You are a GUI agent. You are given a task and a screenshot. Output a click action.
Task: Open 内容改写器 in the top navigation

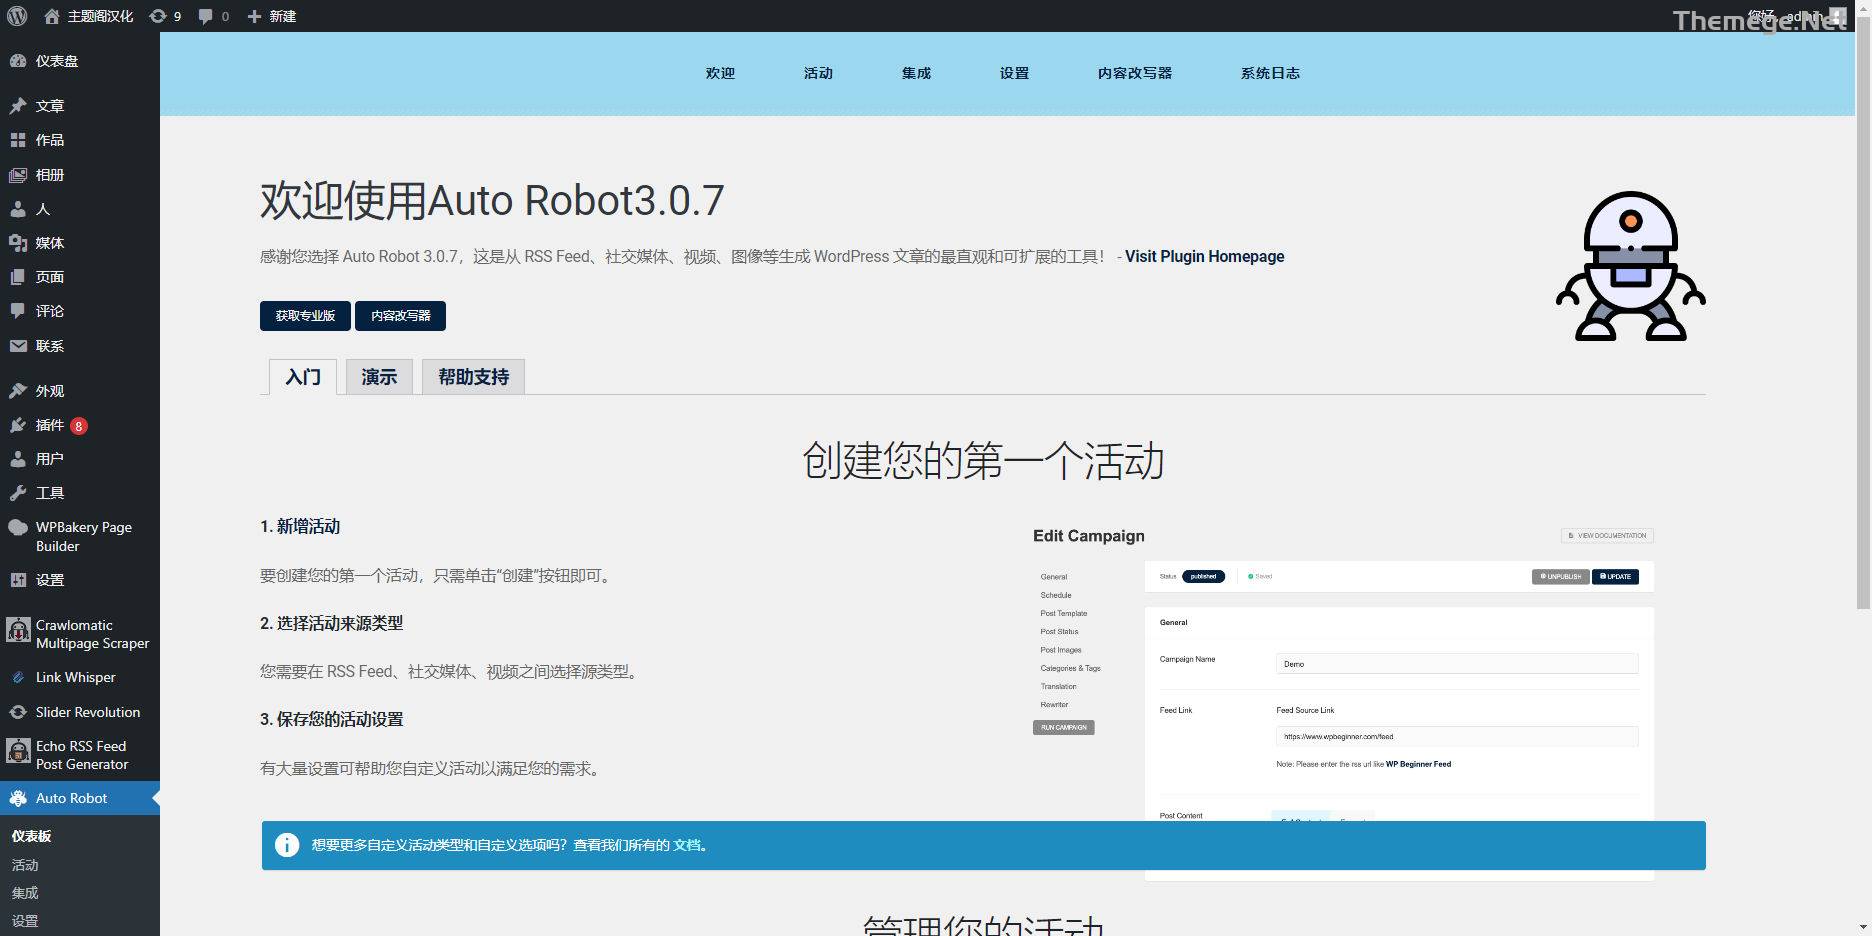(x=1134, y=73)
